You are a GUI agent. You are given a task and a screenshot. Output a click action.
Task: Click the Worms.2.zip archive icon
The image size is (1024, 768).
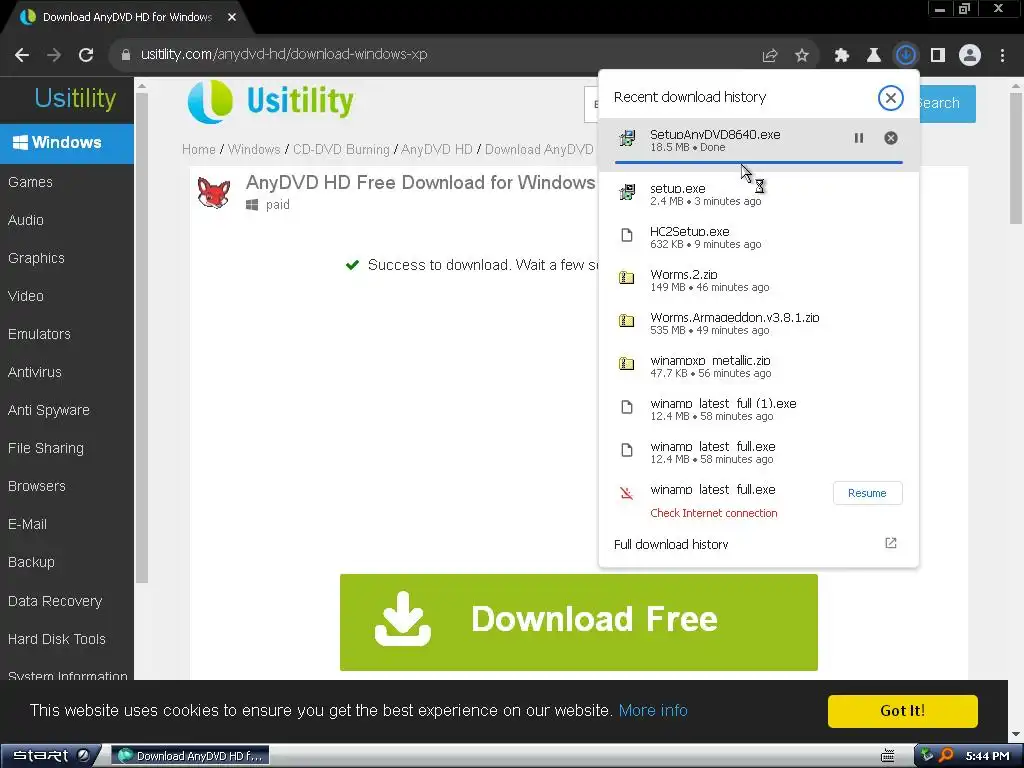click(x=627, y=278)
